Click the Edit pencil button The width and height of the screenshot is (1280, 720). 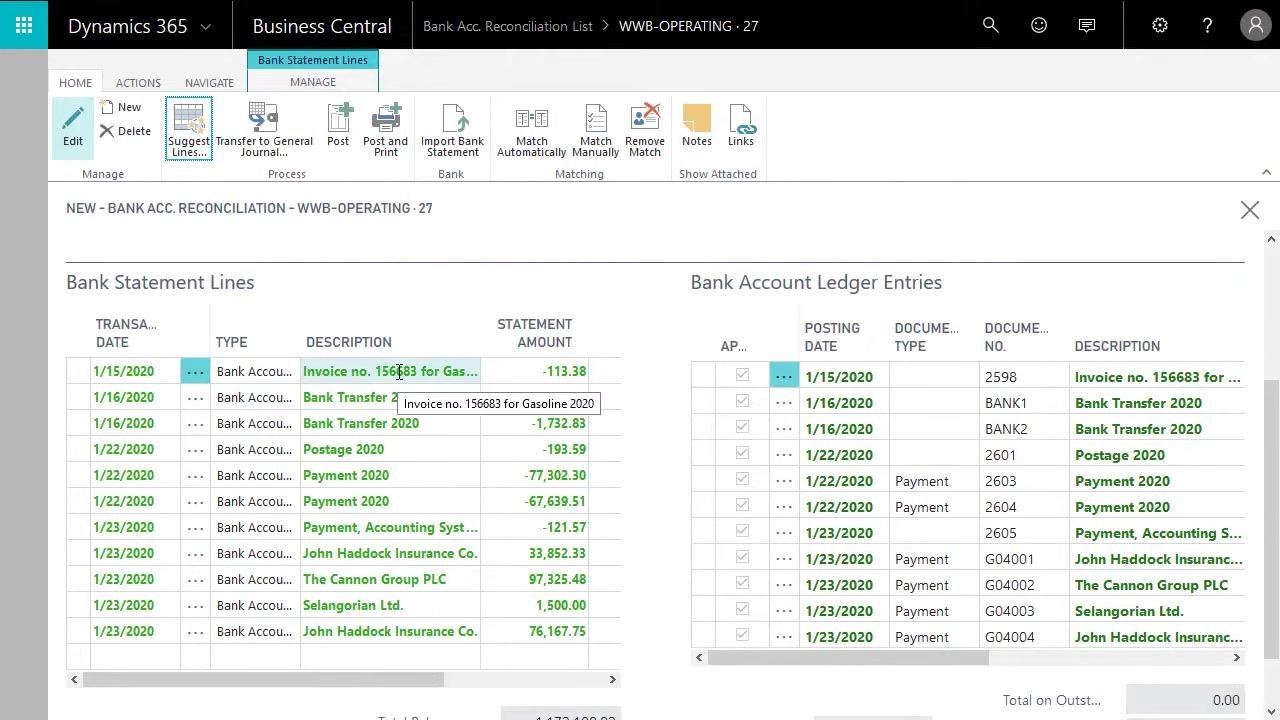[x=73, y=127]
